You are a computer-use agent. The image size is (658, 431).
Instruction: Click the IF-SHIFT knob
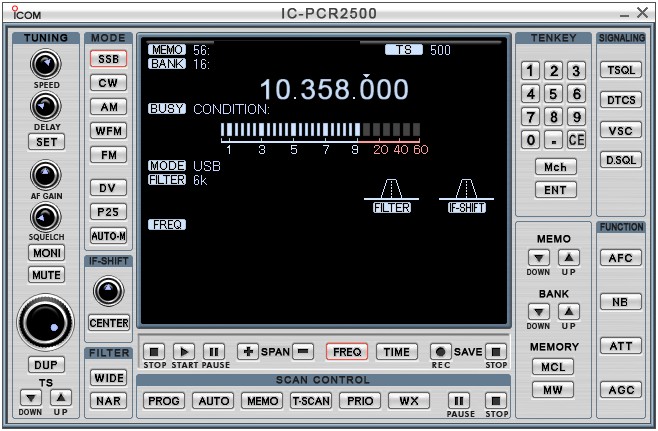click(x=108, y=291)
